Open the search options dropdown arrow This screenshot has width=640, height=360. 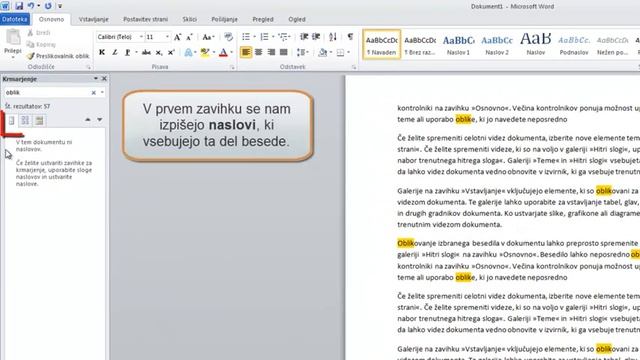point(102,93)
